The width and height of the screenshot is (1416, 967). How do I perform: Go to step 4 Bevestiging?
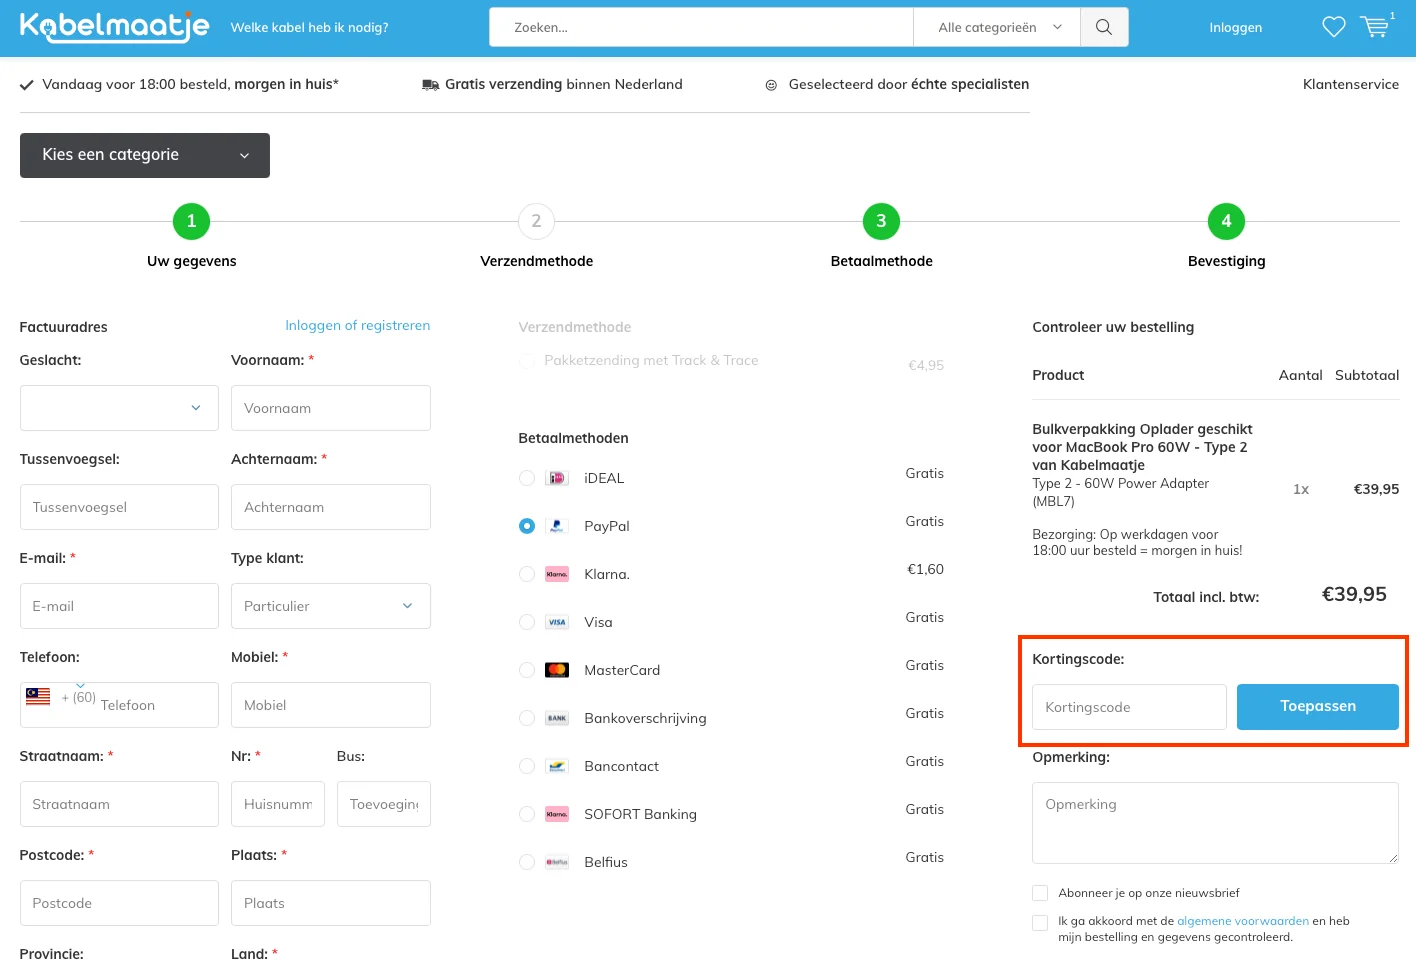click(x=1226, y=221)
